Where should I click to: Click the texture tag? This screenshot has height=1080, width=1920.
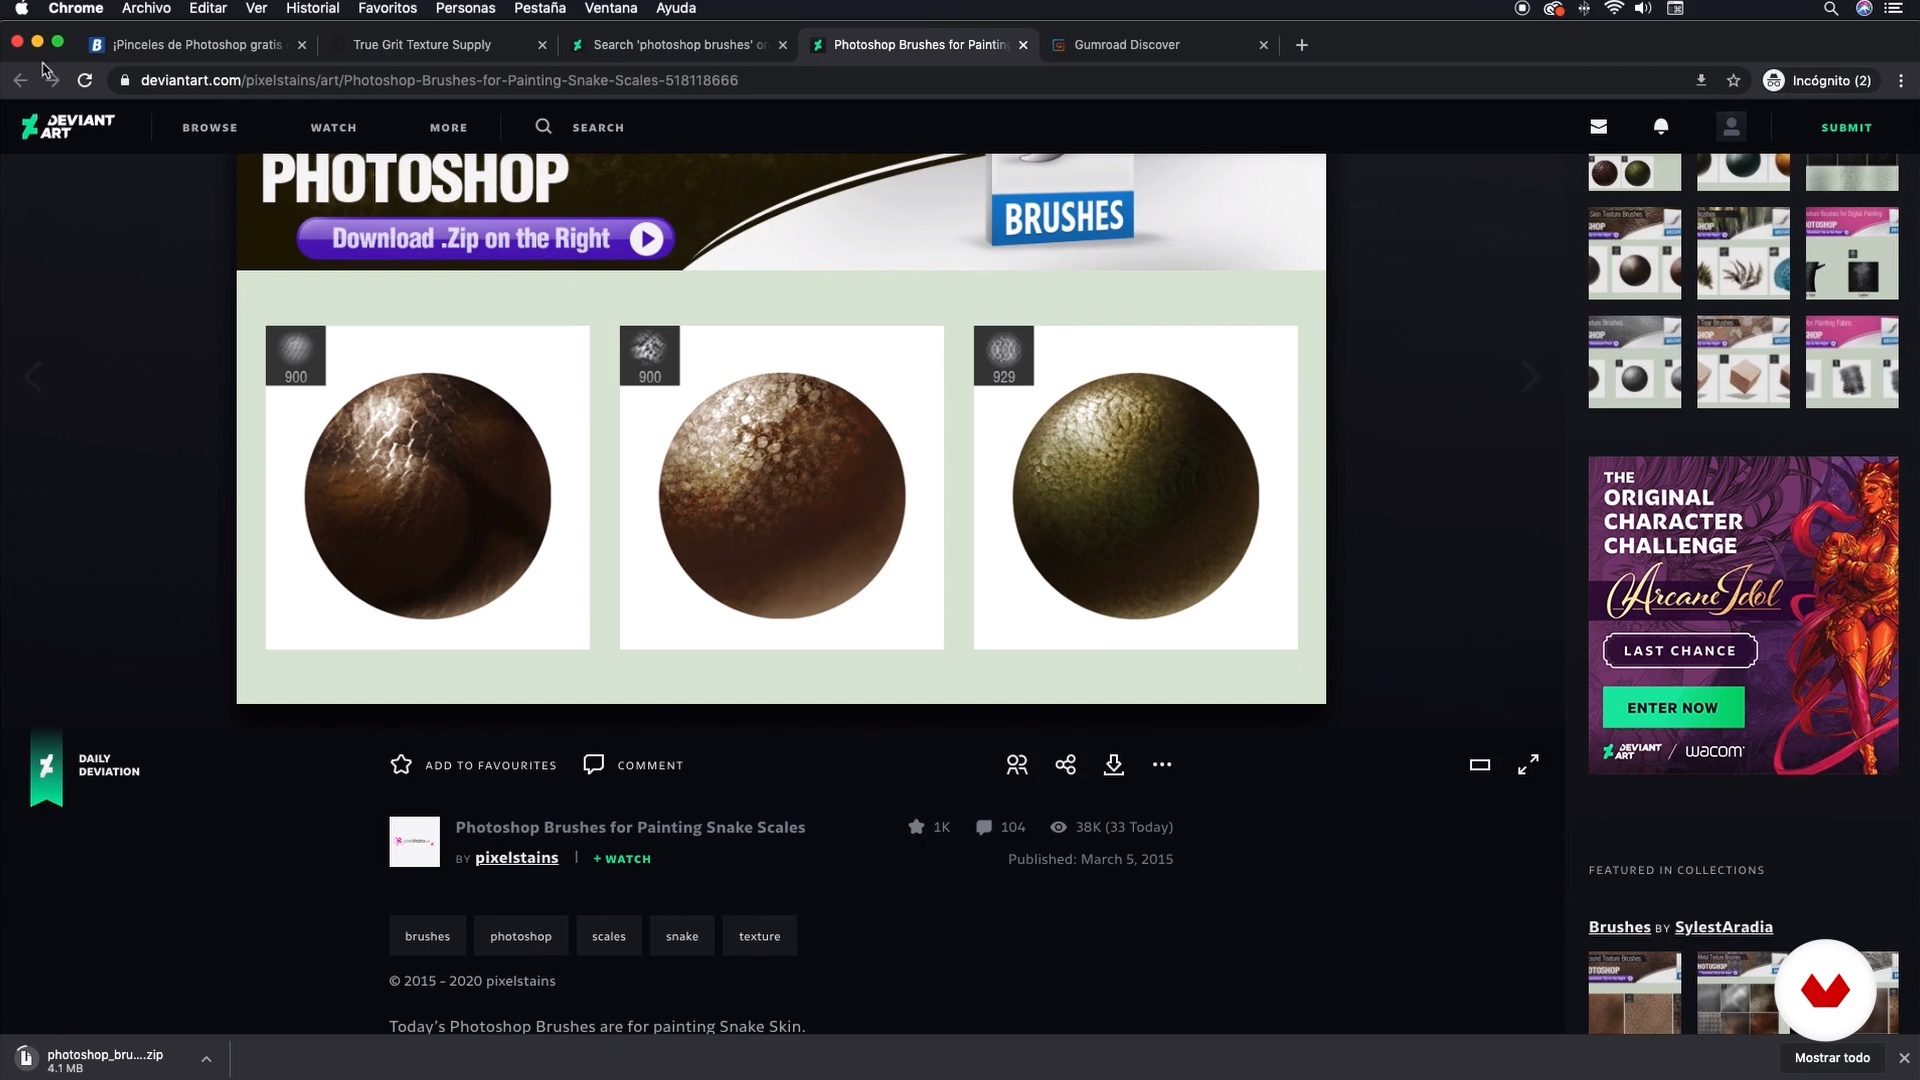(759, 936)
